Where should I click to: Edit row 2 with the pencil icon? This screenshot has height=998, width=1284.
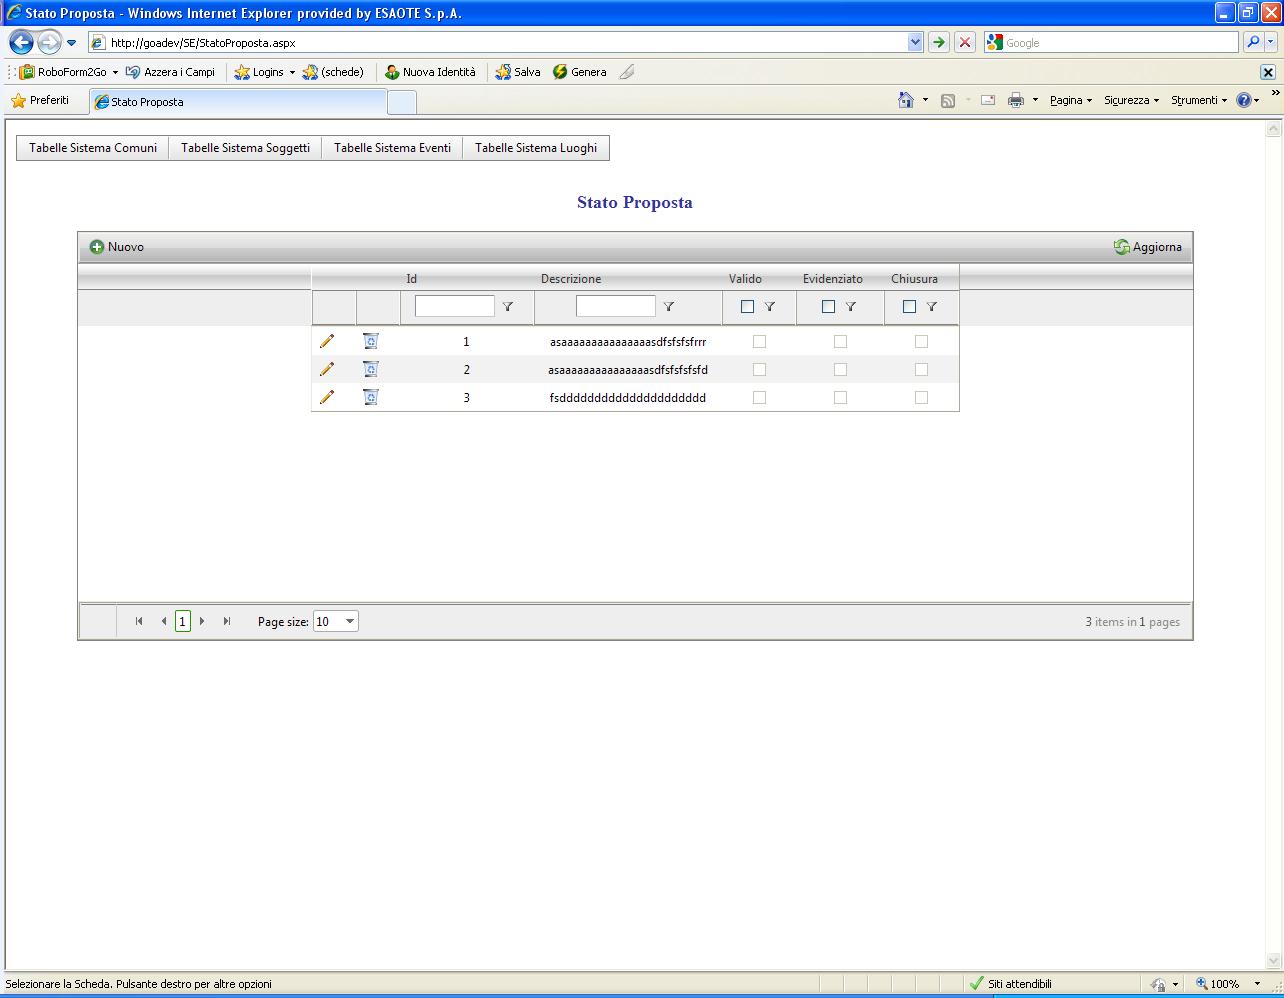[327, 370]
